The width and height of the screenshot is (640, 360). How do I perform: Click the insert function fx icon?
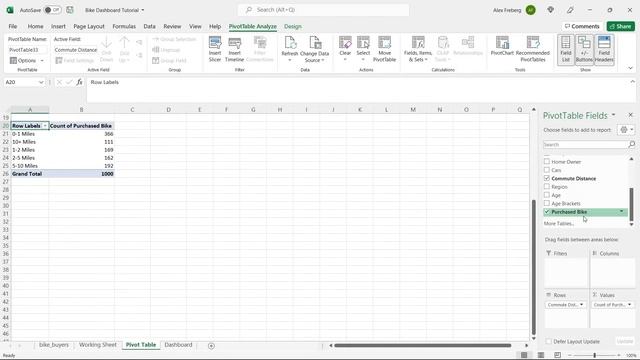pos(80,82)
